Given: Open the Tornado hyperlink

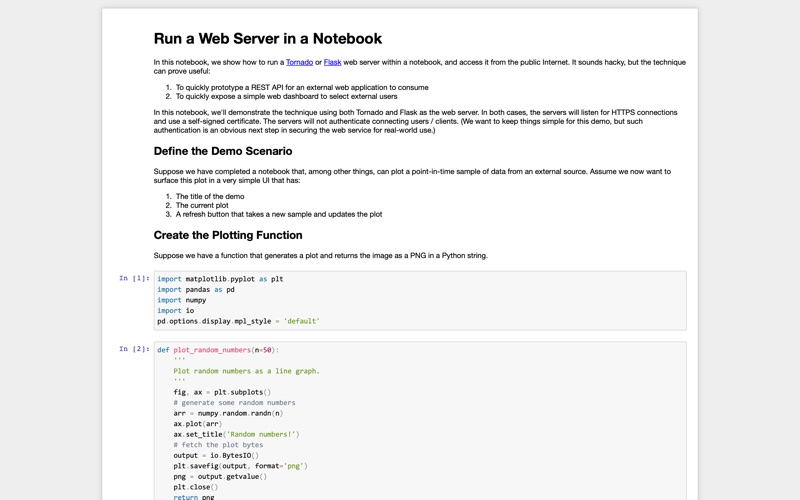Looking at the screenshot, I should 299,62.
